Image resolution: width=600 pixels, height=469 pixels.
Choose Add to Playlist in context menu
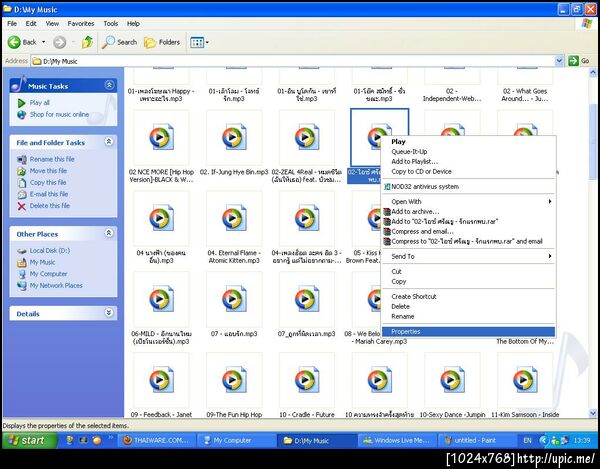click(x=468, y=161)
